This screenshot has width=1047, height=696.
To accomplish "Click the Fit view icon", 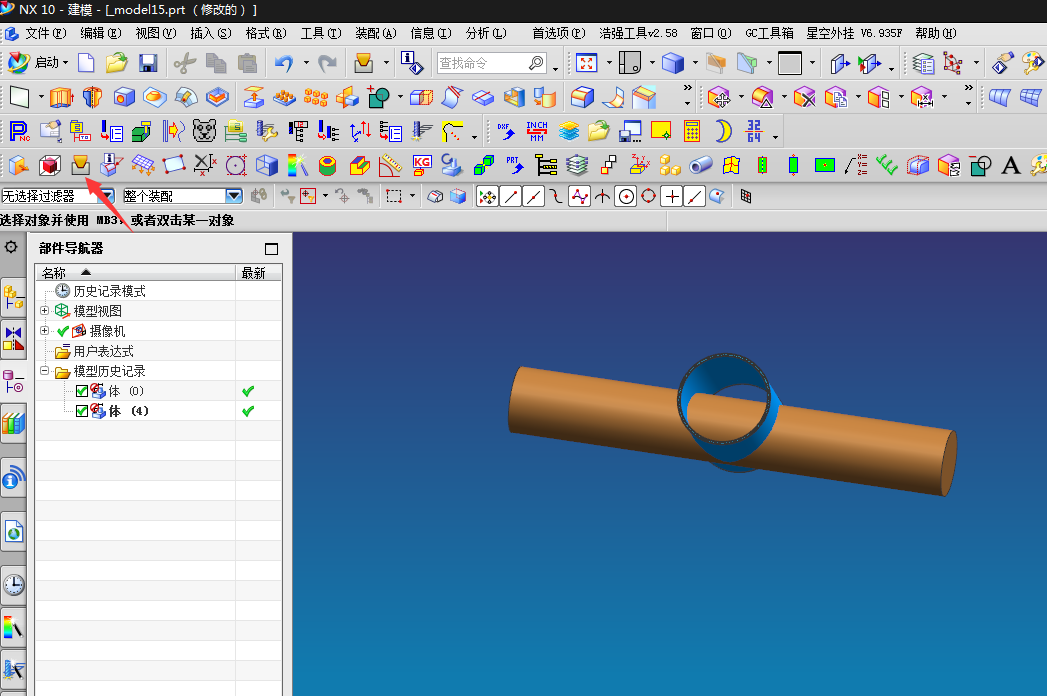I will pos(586,63).
